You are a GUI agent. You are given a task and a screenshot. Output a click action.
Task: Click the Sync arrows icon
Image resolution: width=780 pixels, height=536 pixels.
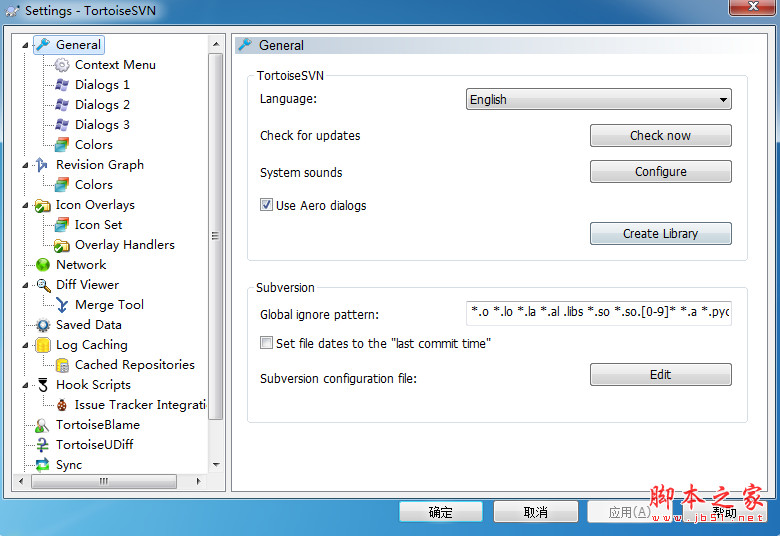pyautogui.click(x=43, y=465)
